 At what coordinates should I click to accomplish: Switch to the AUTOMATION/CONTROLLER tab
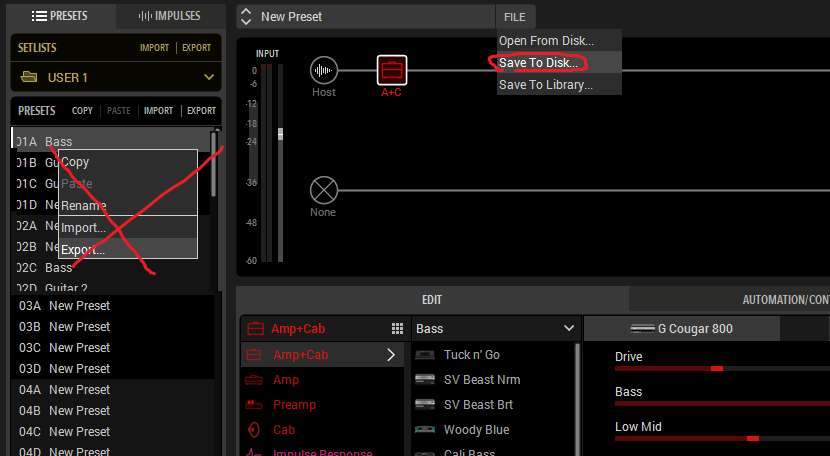[785, 300]
